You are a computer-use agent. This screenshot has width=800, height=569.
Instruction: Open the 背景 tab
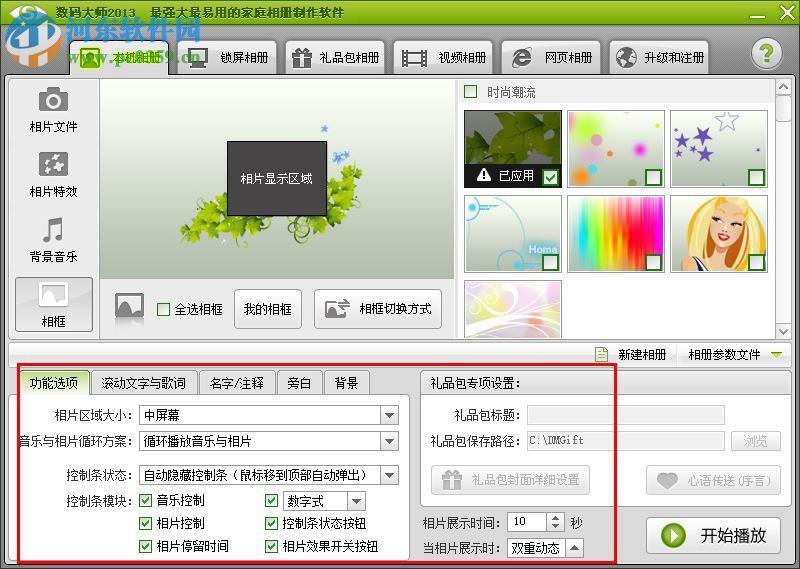(346, 383)
